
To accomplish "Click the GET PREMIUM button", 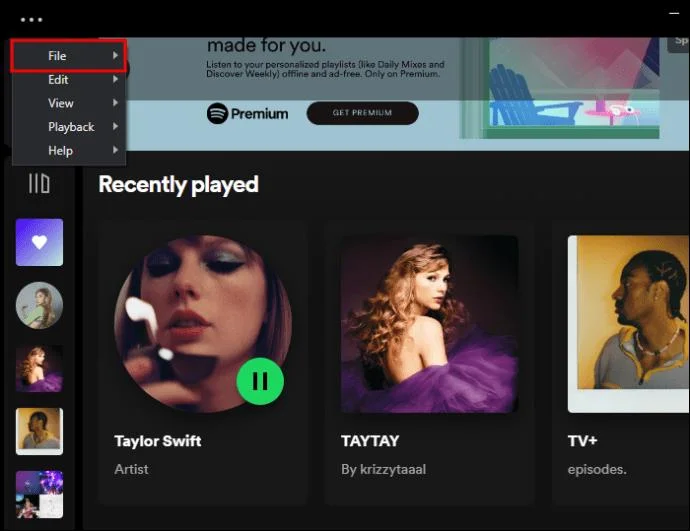I will 363,113.
